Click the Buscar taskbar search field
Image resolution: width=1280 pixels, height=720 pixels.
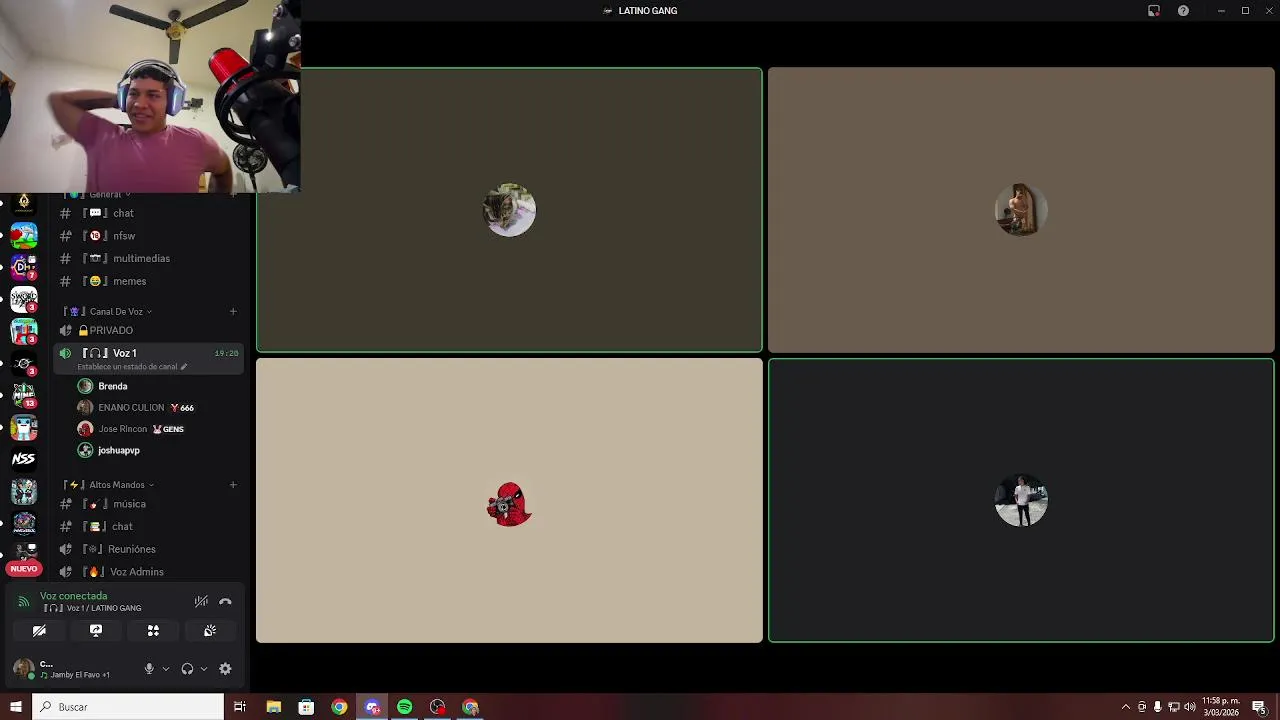128,707
